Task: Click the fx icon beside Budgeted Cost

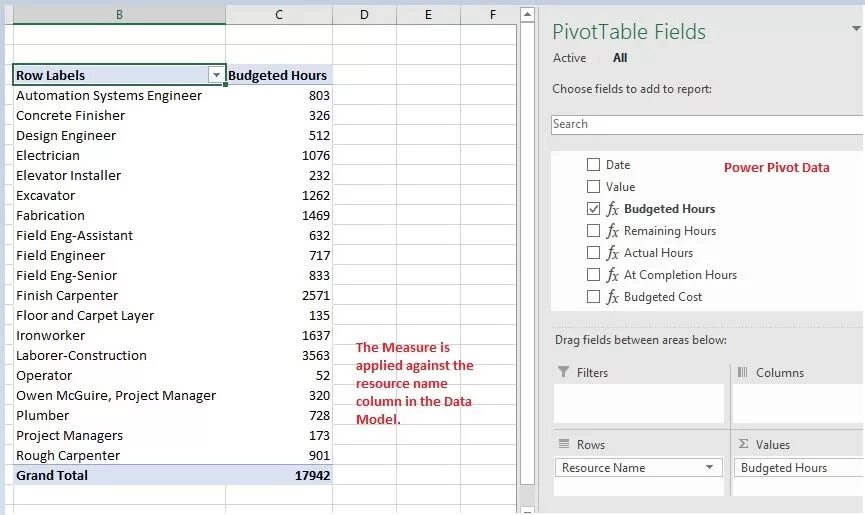Action: coord(612,297)
